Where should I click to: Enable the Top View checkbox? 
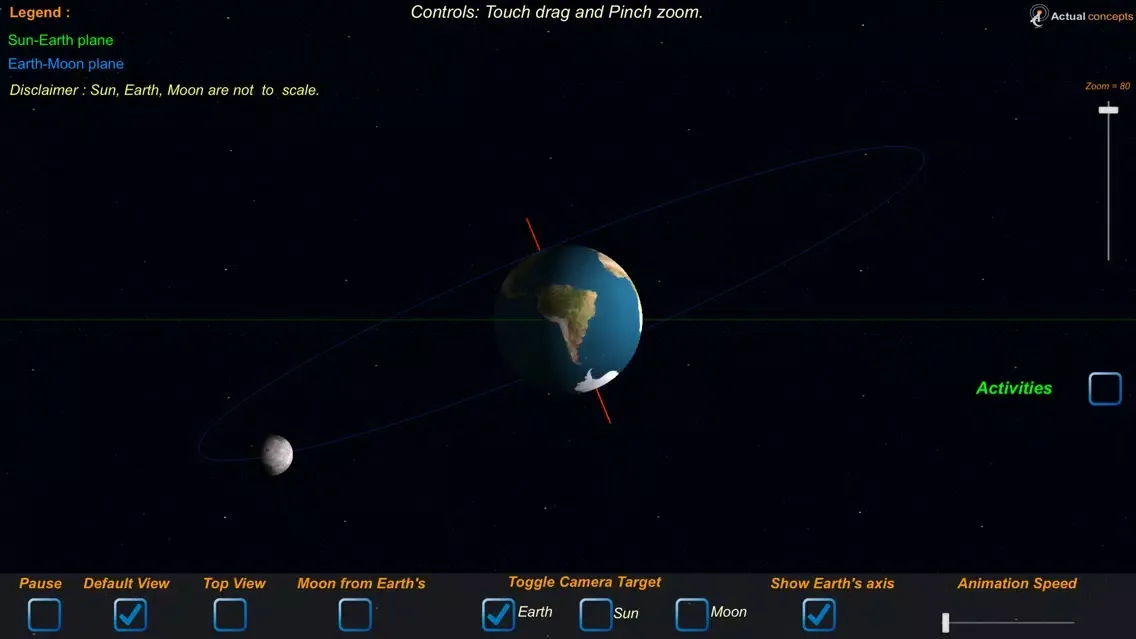click(230, 614)
